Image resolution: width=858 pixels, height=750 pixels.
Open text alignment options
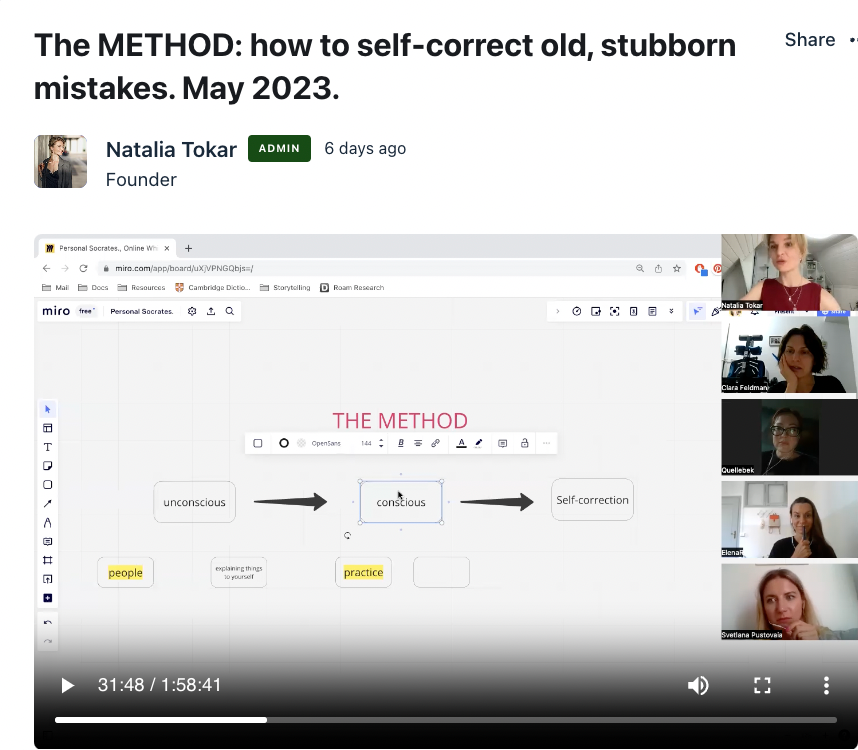tap(418, 443)
